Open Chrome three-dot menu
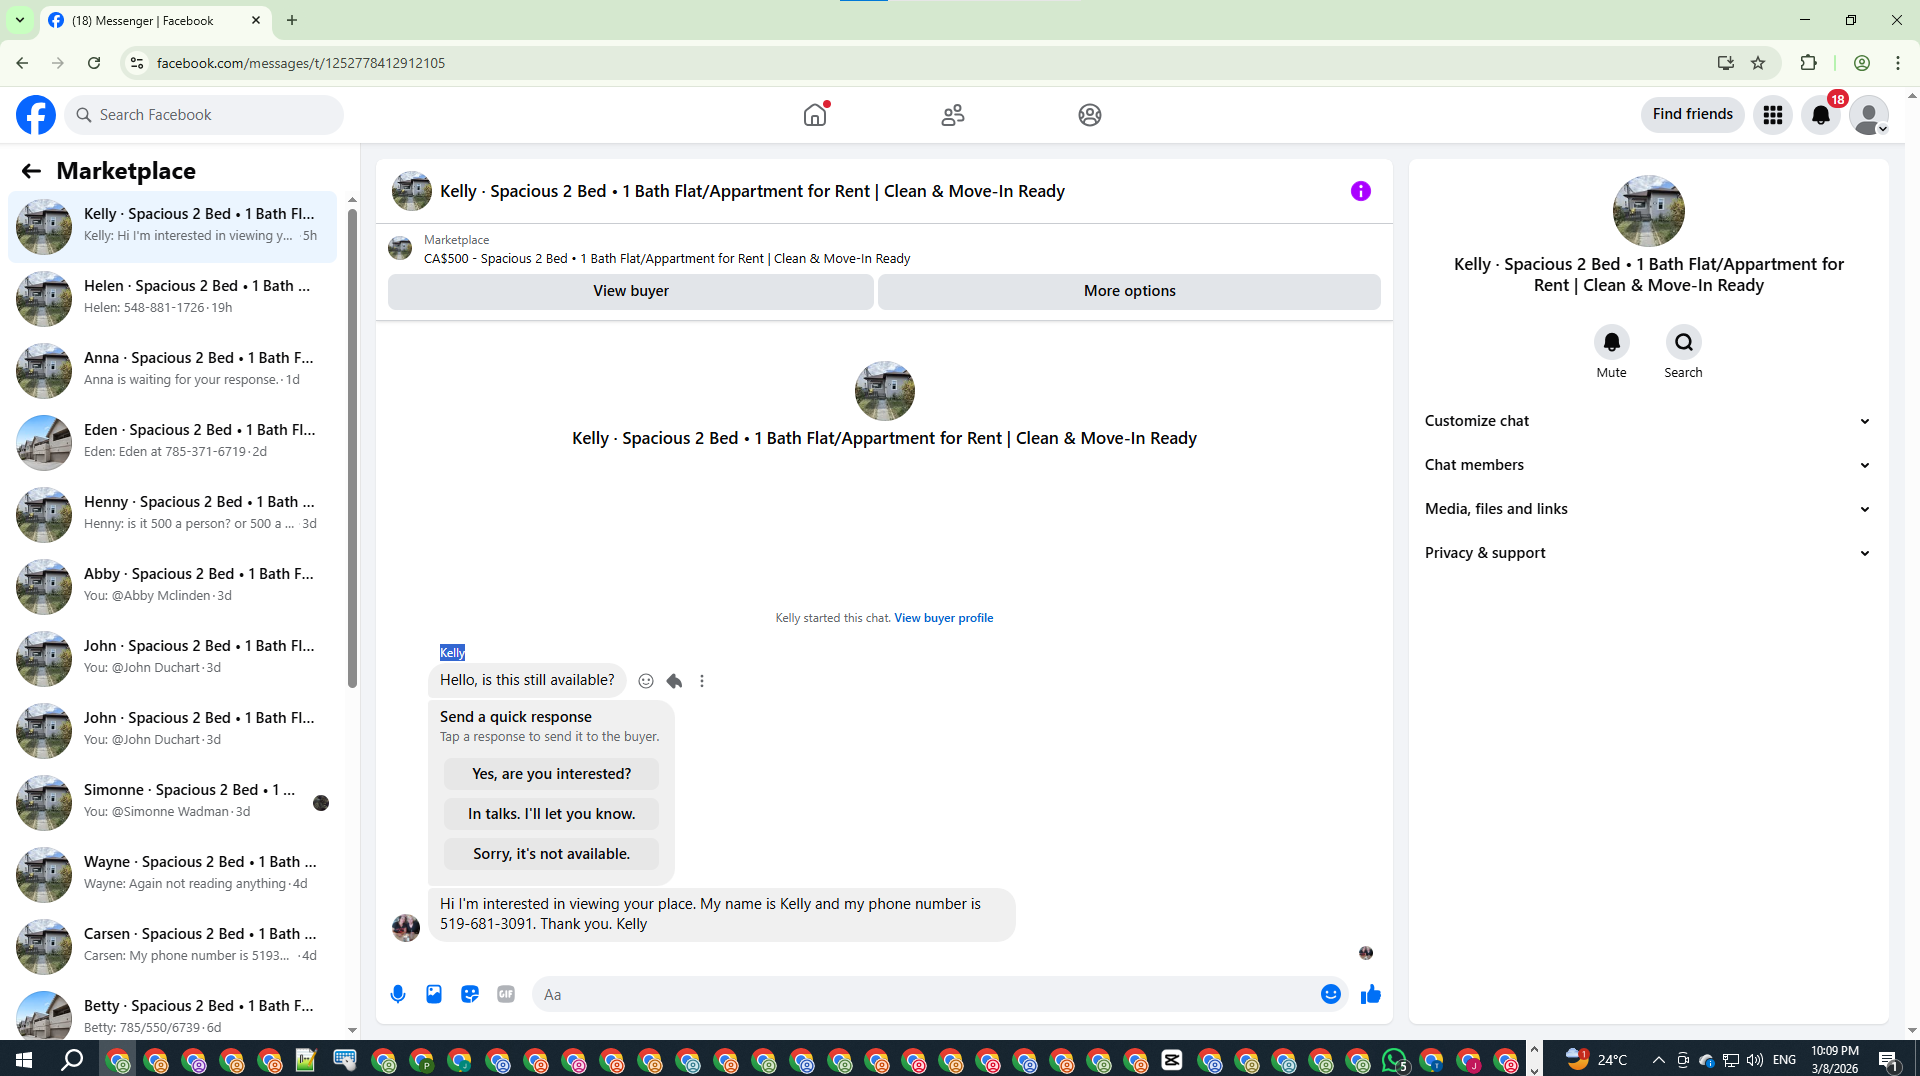The width and height of the screenshot is (1920, 1076). 1898,63
